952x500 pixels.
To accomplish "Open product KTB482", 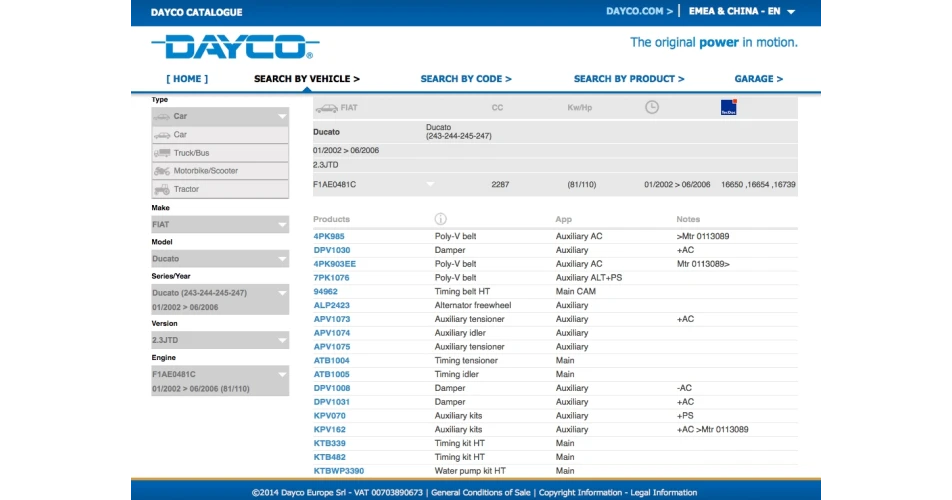I will (330, 458).
